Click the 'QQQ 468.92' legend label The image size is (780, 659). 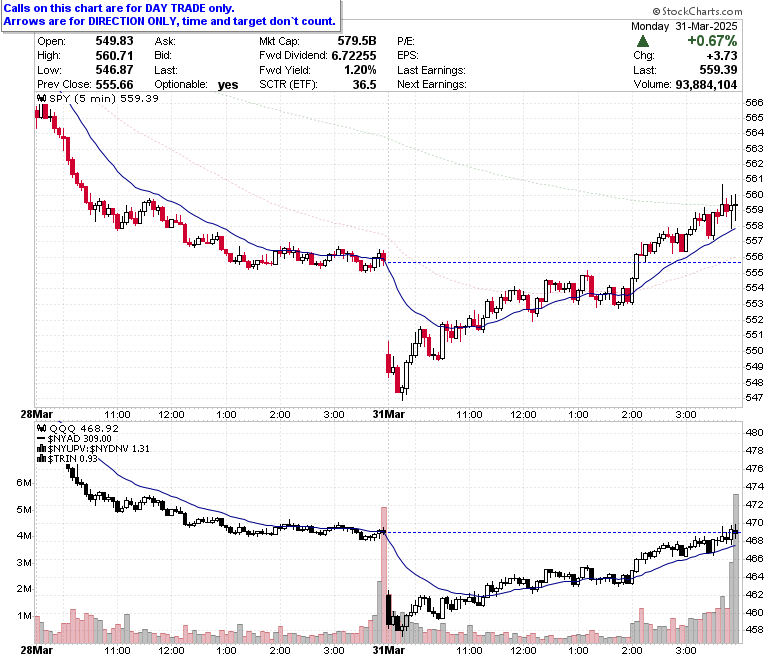(84, 428)
